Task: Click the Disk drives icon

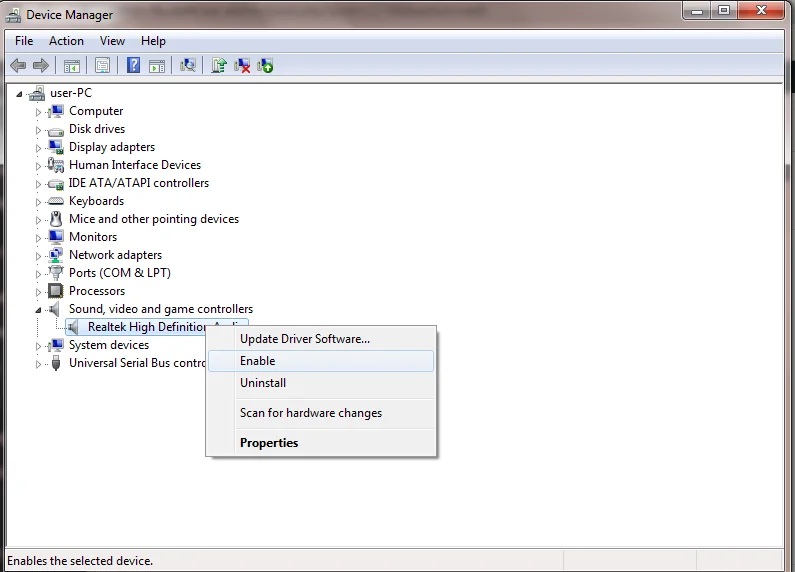Action: 56,130
